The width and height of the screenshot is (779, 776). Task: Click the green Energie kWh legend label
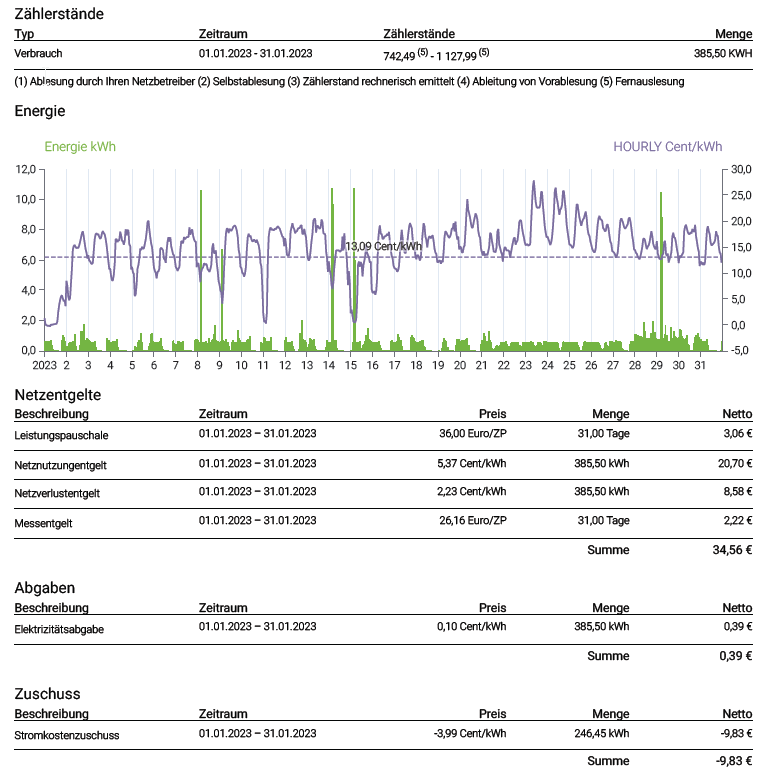pos(80,147)
